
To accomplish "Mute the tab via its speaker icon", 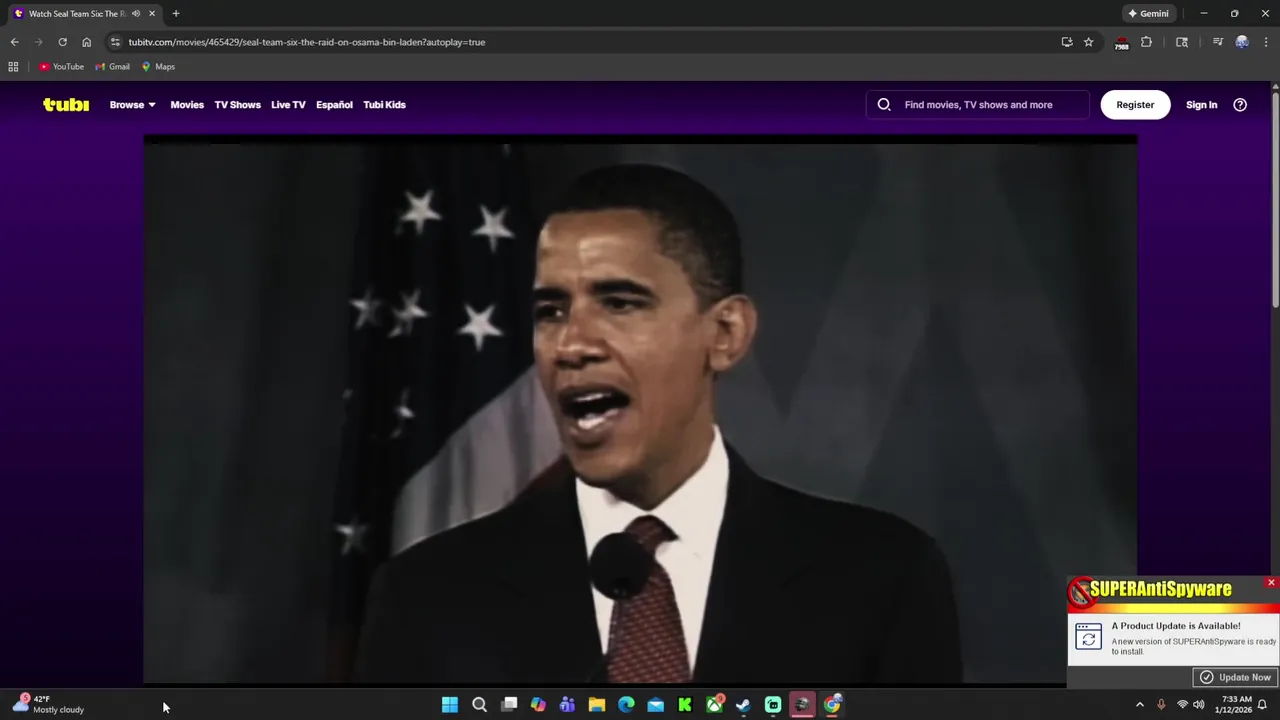I will pyautogui.click(x=136, y=14).
